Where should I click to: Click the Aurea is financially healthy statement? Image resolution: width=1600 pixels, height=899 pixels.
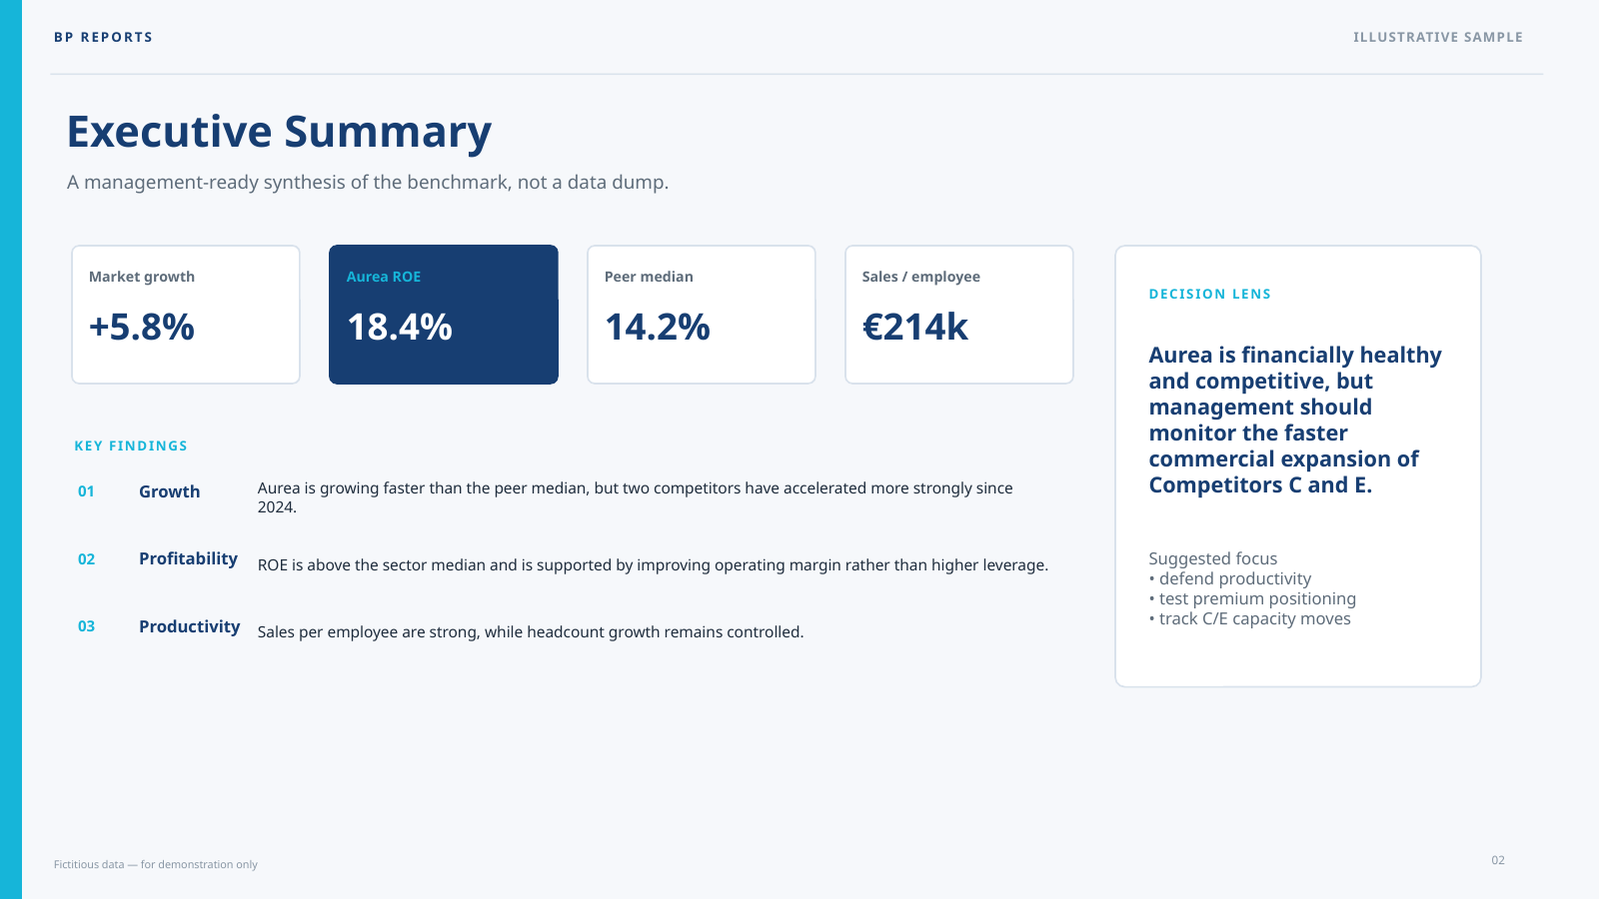click(x=1295, y=420)
